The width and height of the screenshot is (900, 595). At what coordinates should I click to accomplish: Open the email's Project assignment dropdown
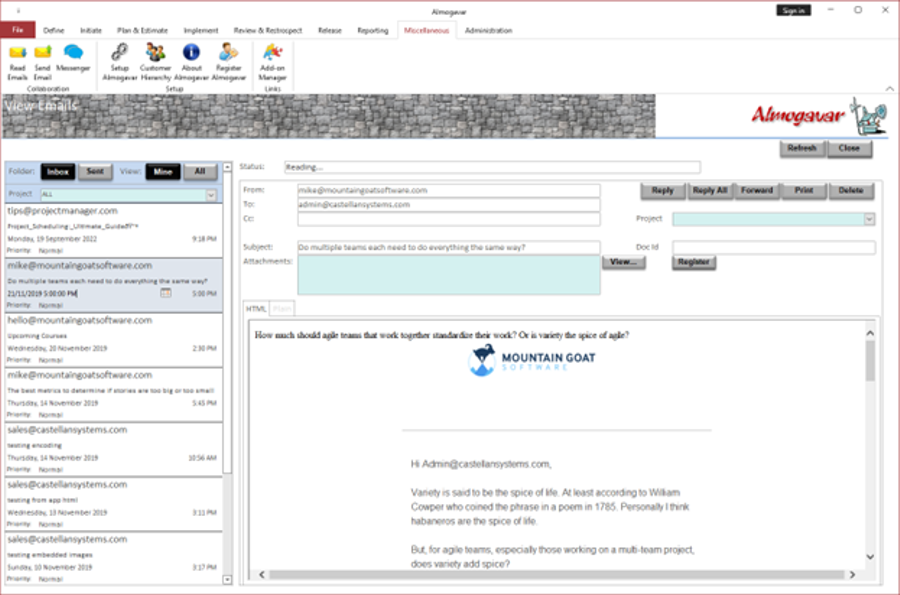pyautogui.click(x=869, y=219)
